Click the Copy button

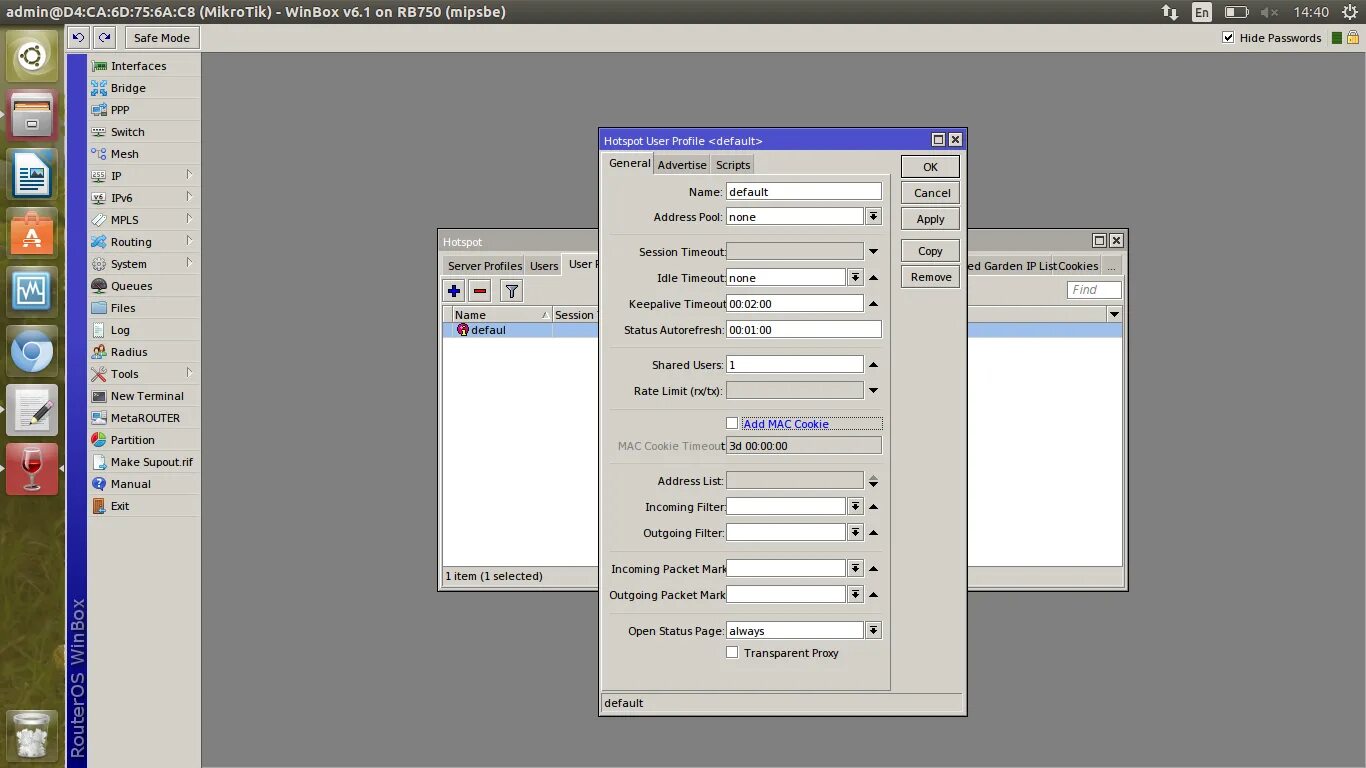coord(930,251)
